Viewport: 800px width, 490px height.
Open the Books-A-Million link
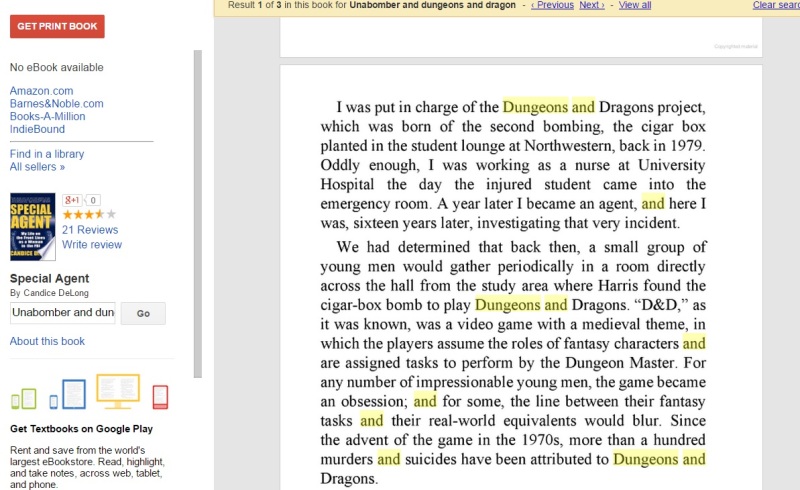[47, 116]
